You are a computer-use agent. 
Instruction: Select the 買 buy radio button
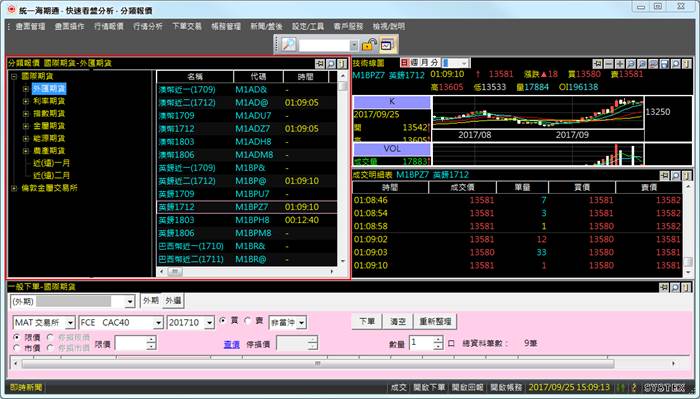[x=223, y=321]
